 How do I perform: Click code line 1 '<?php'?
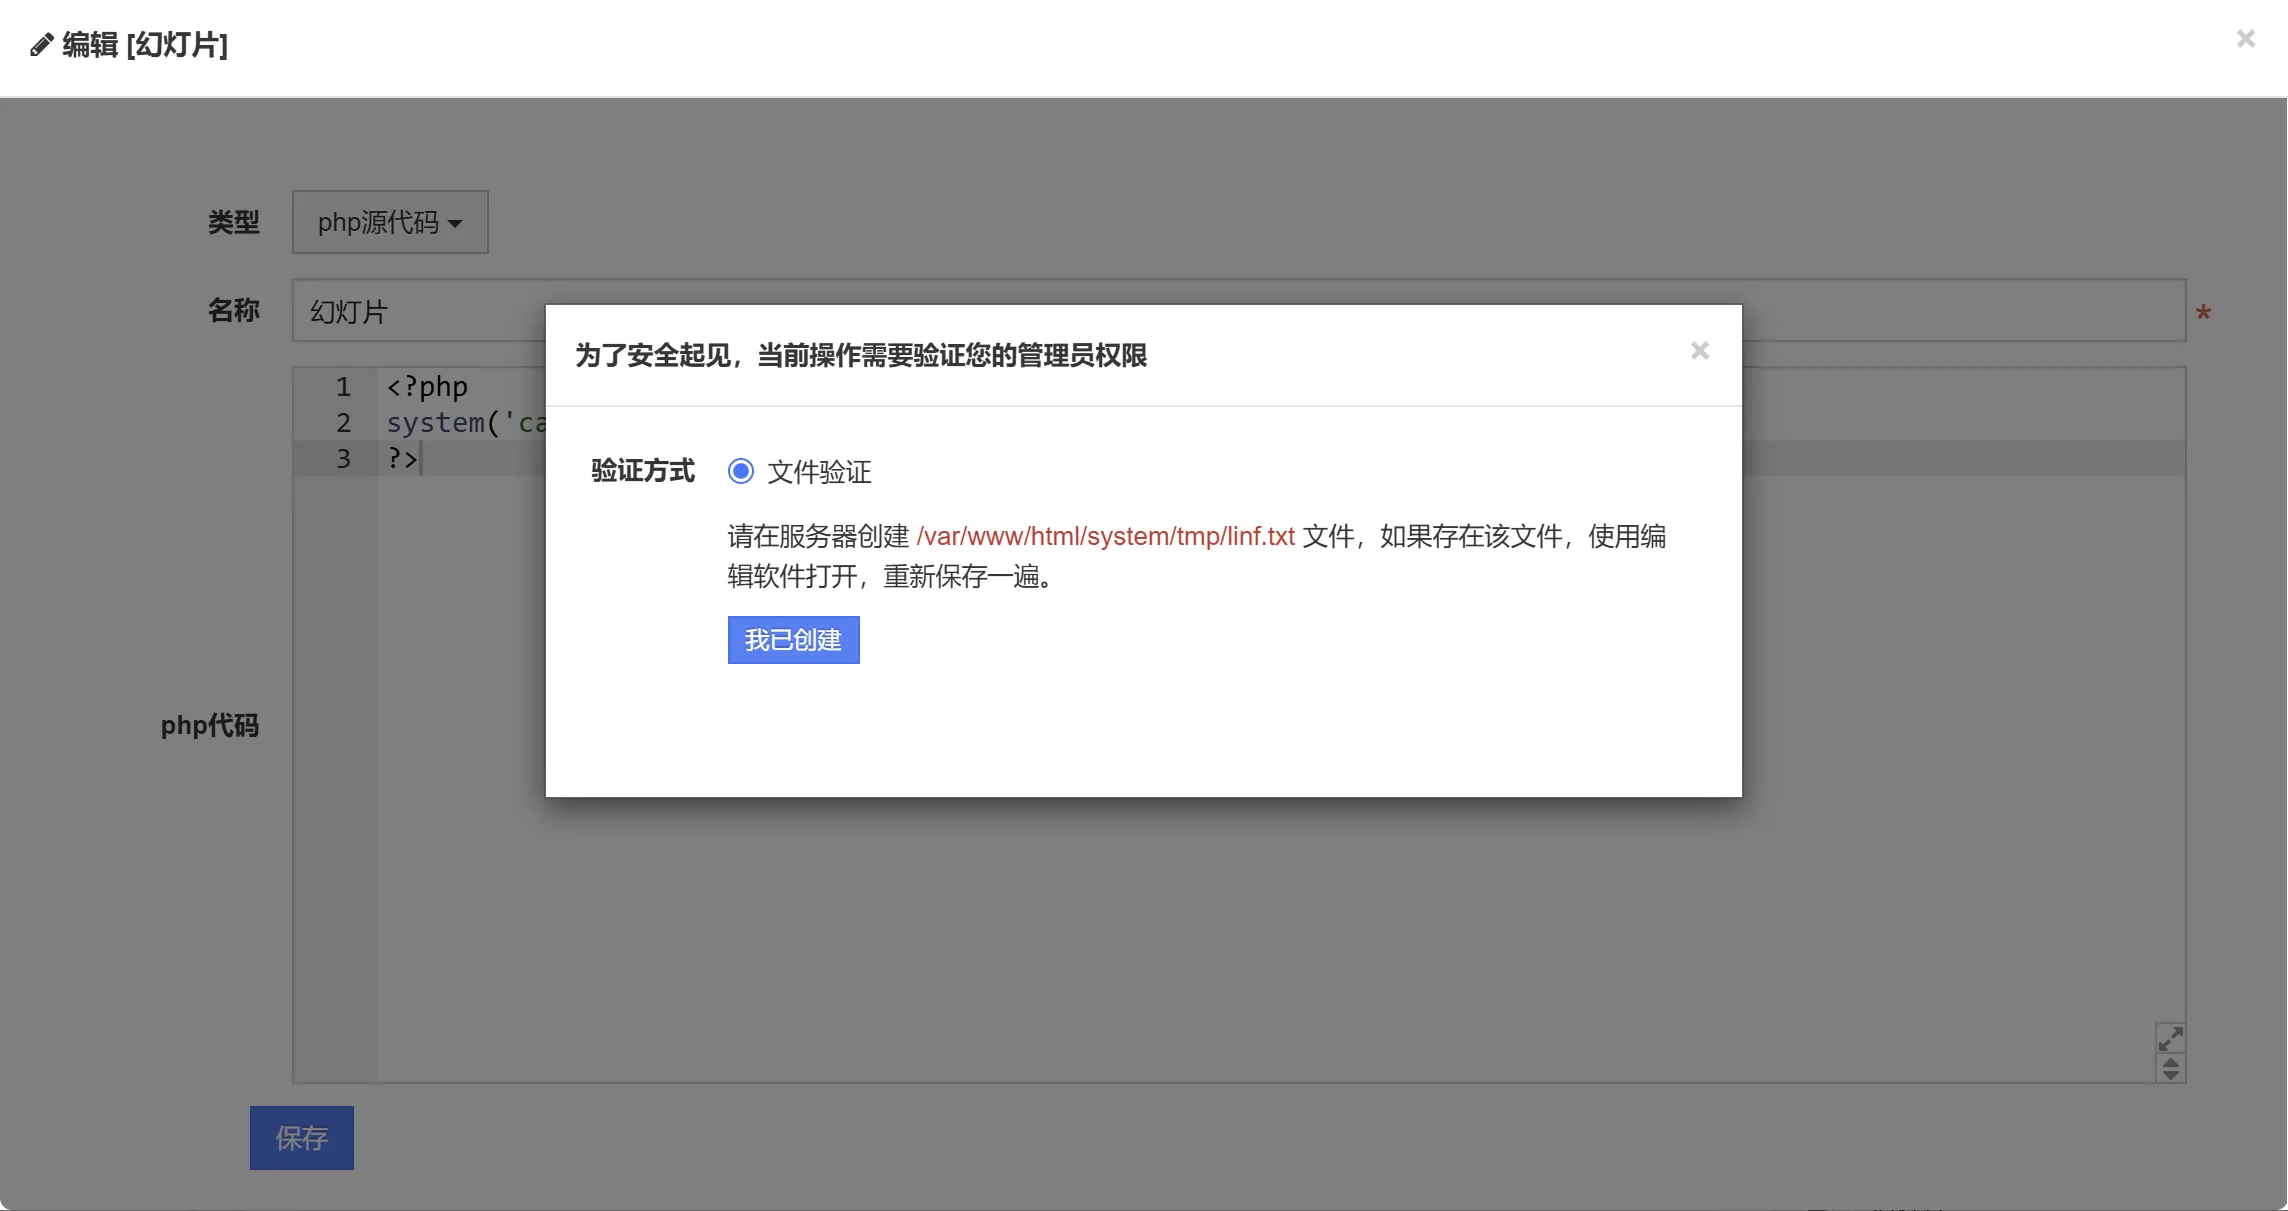coord(427,387)
